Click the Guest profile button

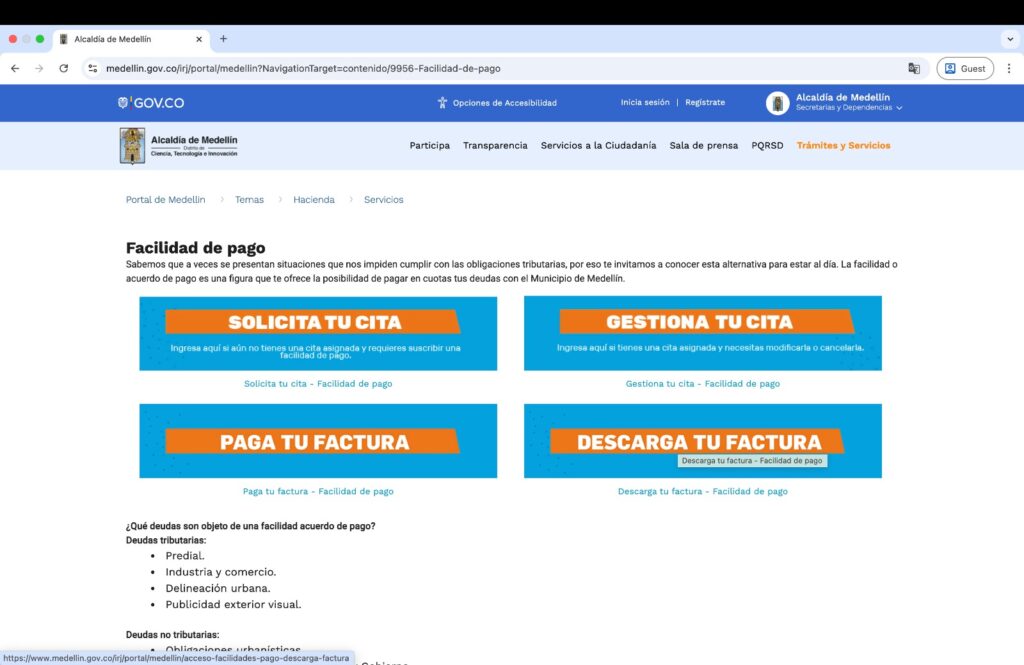964,68
